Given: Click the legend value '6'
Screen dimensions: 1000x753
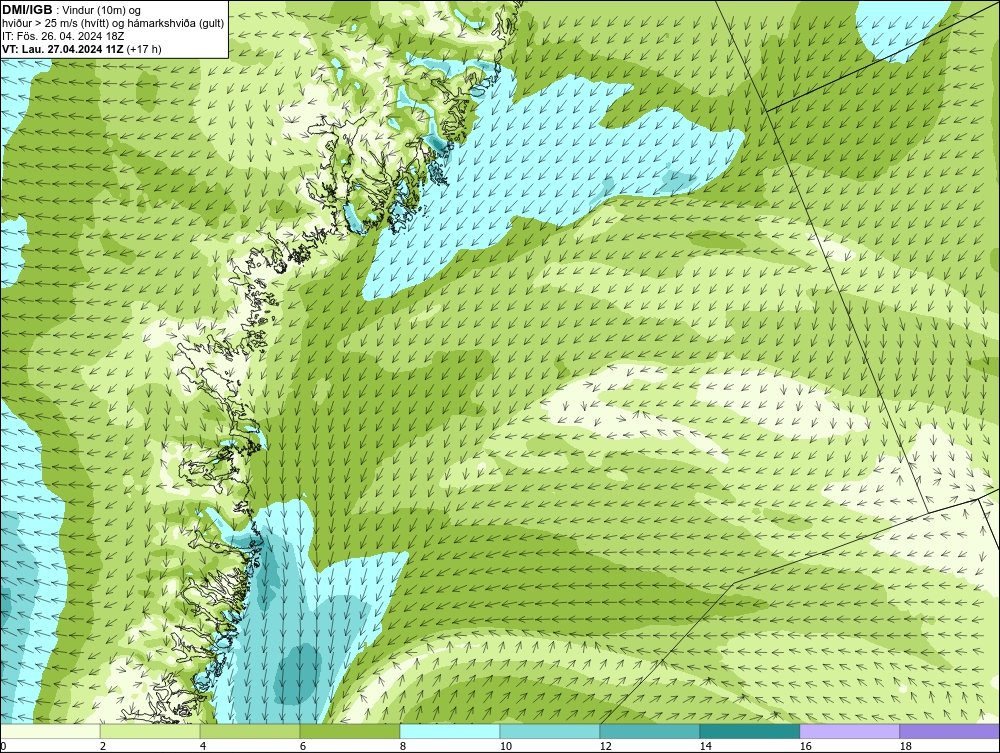Looking at the screenshot, I should point(302,746).
